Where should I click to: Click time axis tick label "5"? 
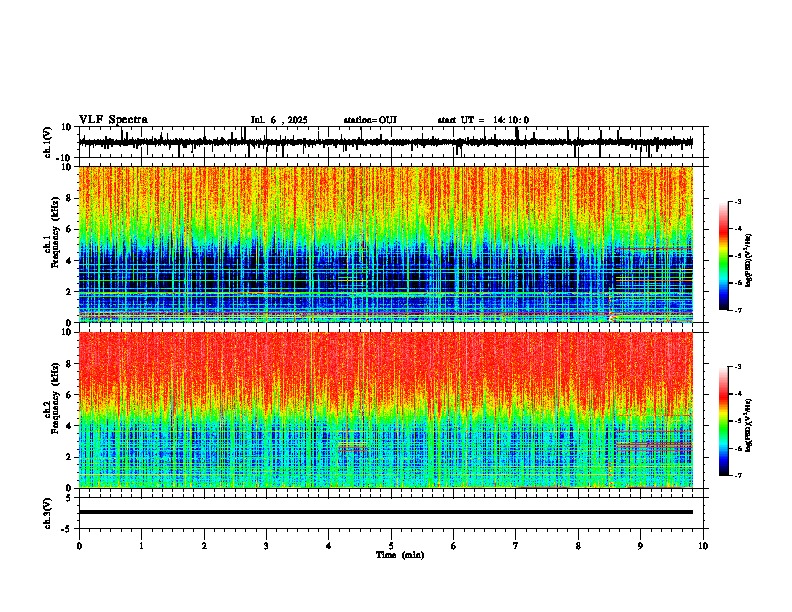391,546
